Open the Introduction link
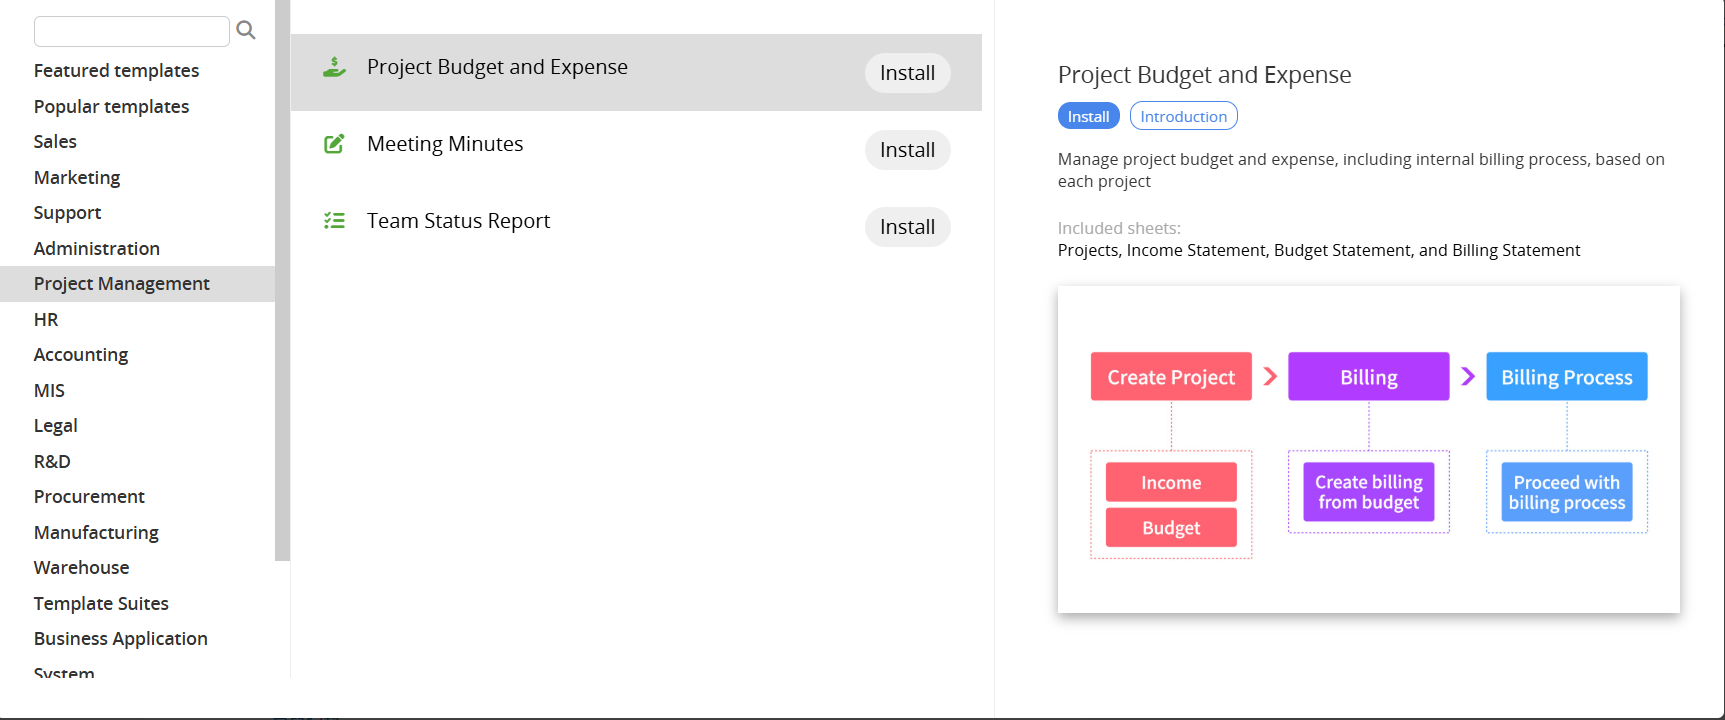Image resolution: width=1725 pixels, height=720 pixels. pos(1183,116)
